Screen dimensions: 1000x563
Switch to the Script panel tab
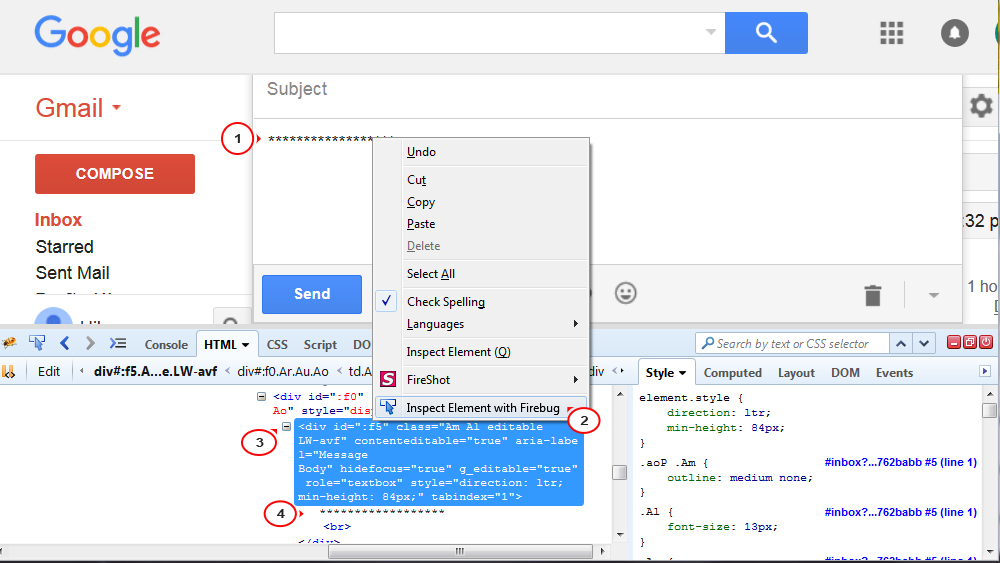tap(320, 344)
